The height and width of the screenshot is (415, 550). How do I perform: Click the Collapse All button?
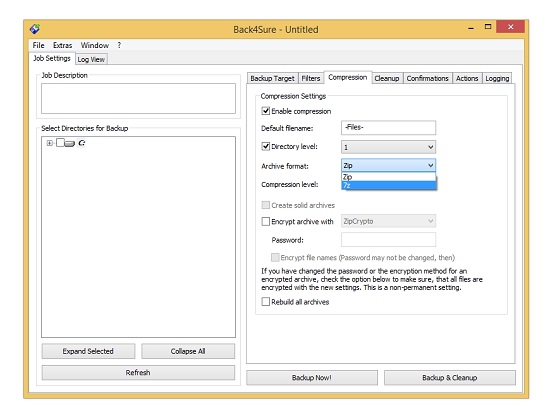[188, 351]
